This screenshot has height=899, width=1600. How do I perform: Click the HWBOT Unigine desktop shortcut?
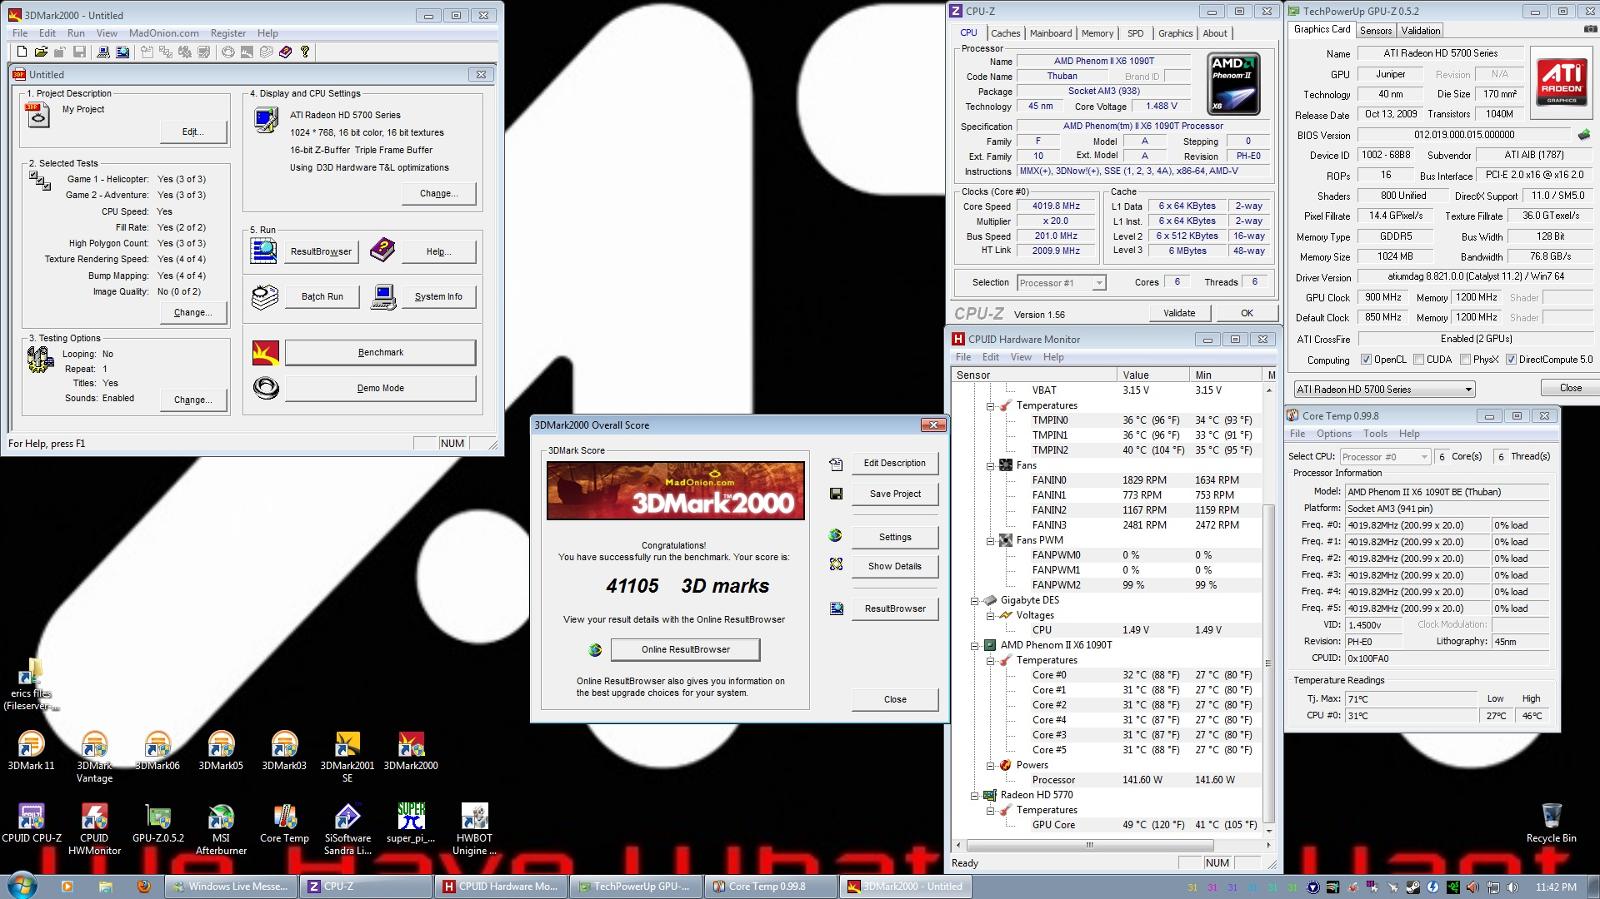(x=474, y=830)
